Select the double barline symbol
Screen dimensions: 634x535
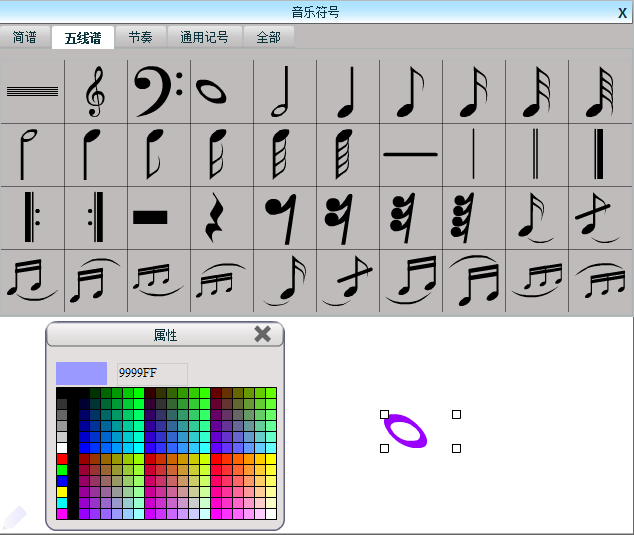coord(536,154)
